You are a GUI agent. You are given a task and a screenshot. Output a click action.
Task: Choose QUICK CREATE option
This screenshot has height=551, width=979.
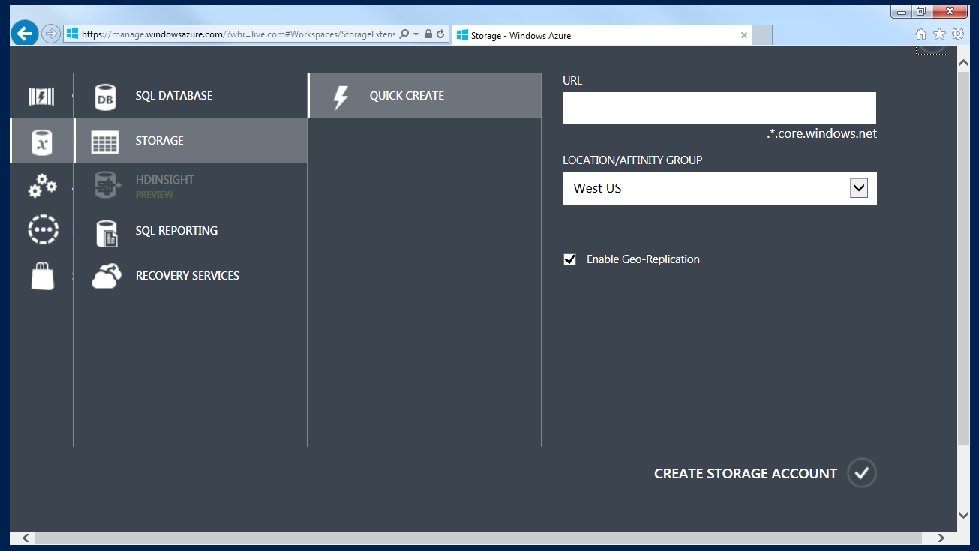tap(425, 95)
